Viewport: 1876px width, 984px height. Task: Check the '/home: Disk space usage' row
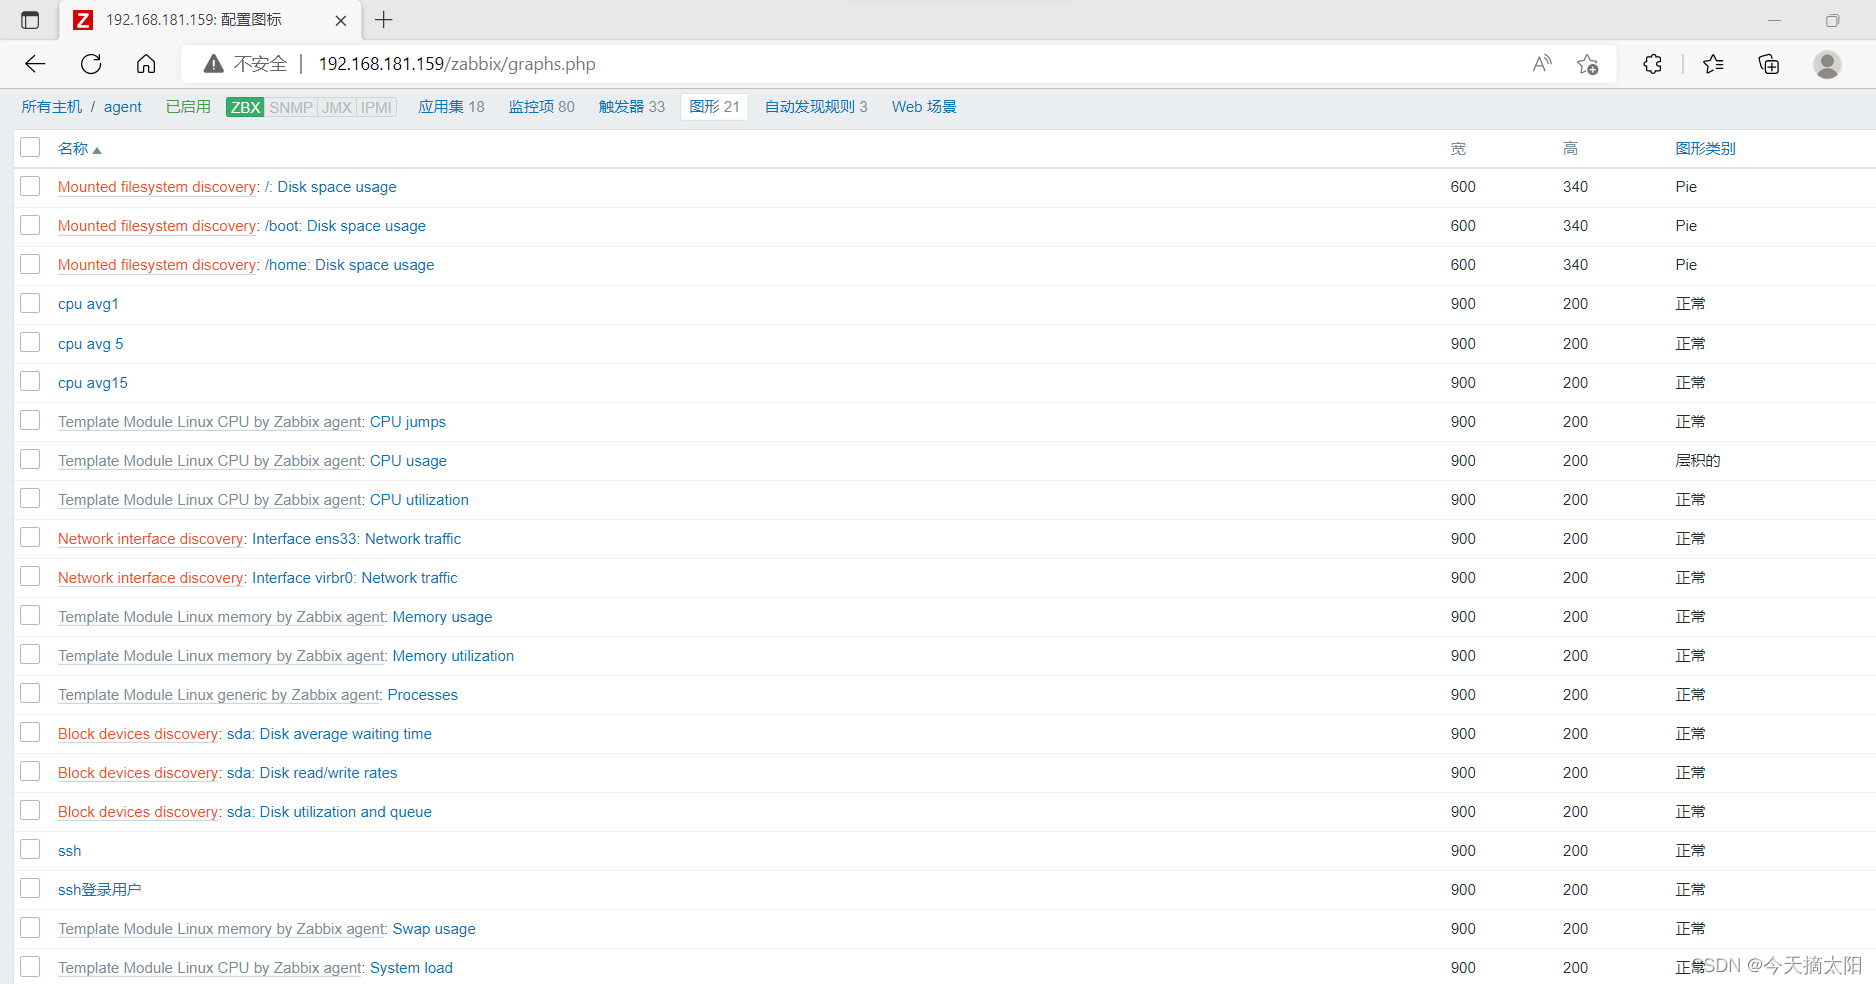pos(30,264)
